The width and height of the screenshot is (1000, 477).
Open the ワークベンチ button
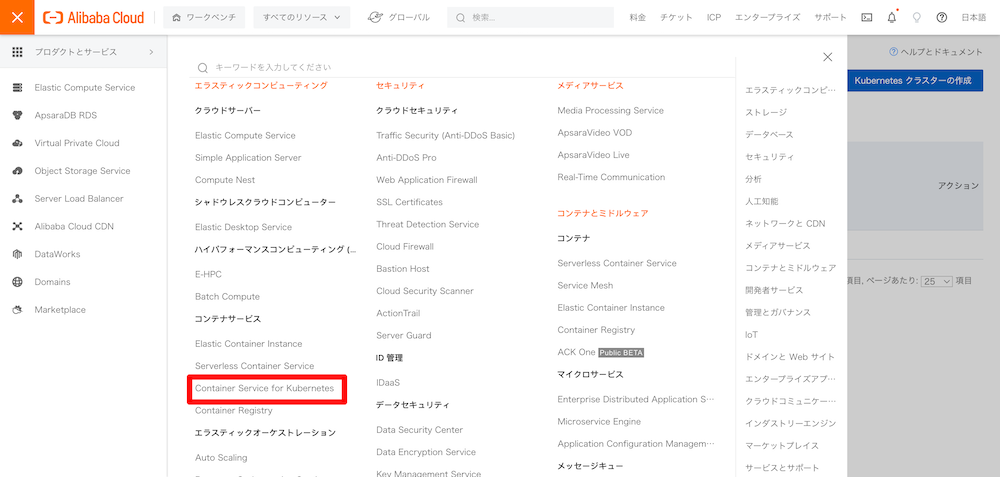204,18
